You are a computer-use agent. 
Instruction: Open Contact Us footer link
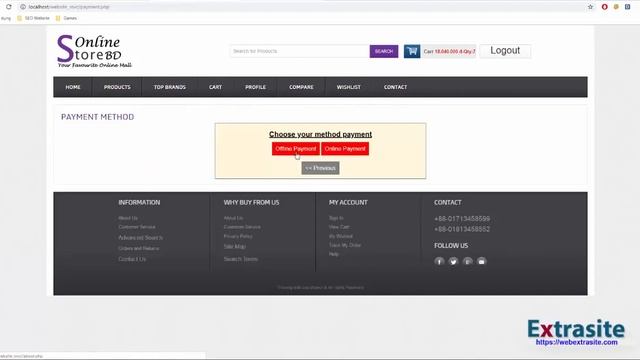[132, 259]
